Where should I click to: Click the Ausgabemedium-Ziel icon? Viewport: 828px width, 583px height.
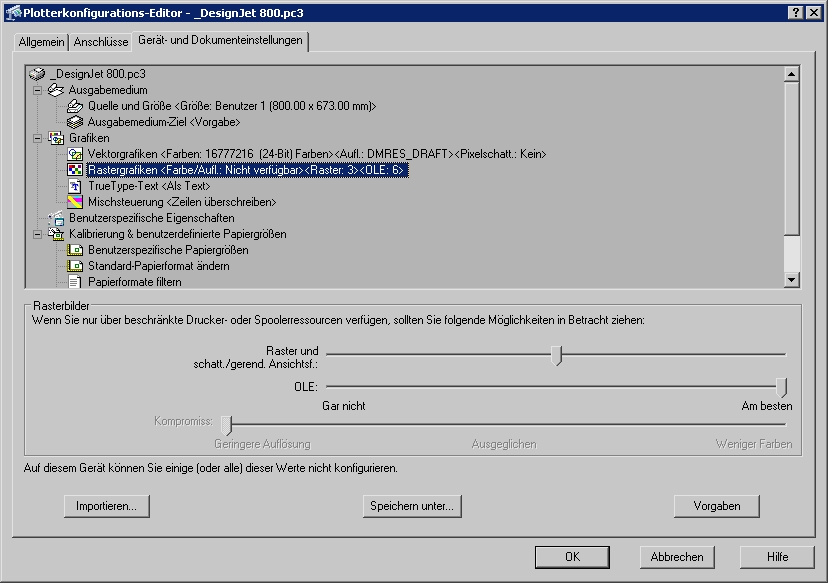tap(75, 122)
